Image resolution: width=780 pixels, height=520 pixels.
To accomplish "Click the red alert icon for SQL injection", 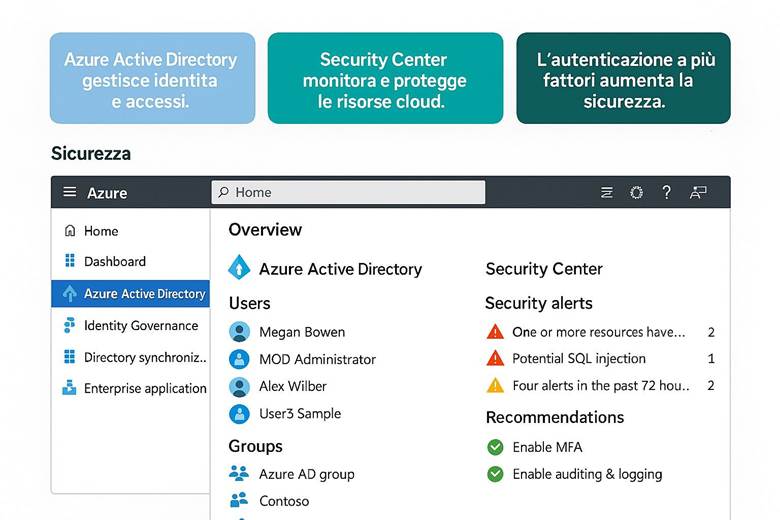I will pos(495,358).
